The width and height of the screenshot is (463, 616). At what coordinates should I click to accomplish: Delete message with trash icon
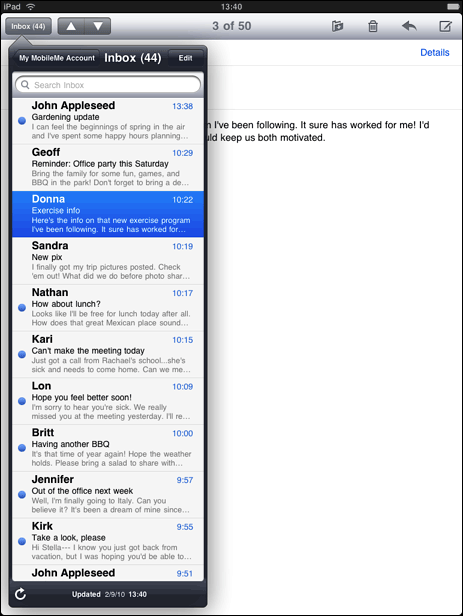coord(373,26)
